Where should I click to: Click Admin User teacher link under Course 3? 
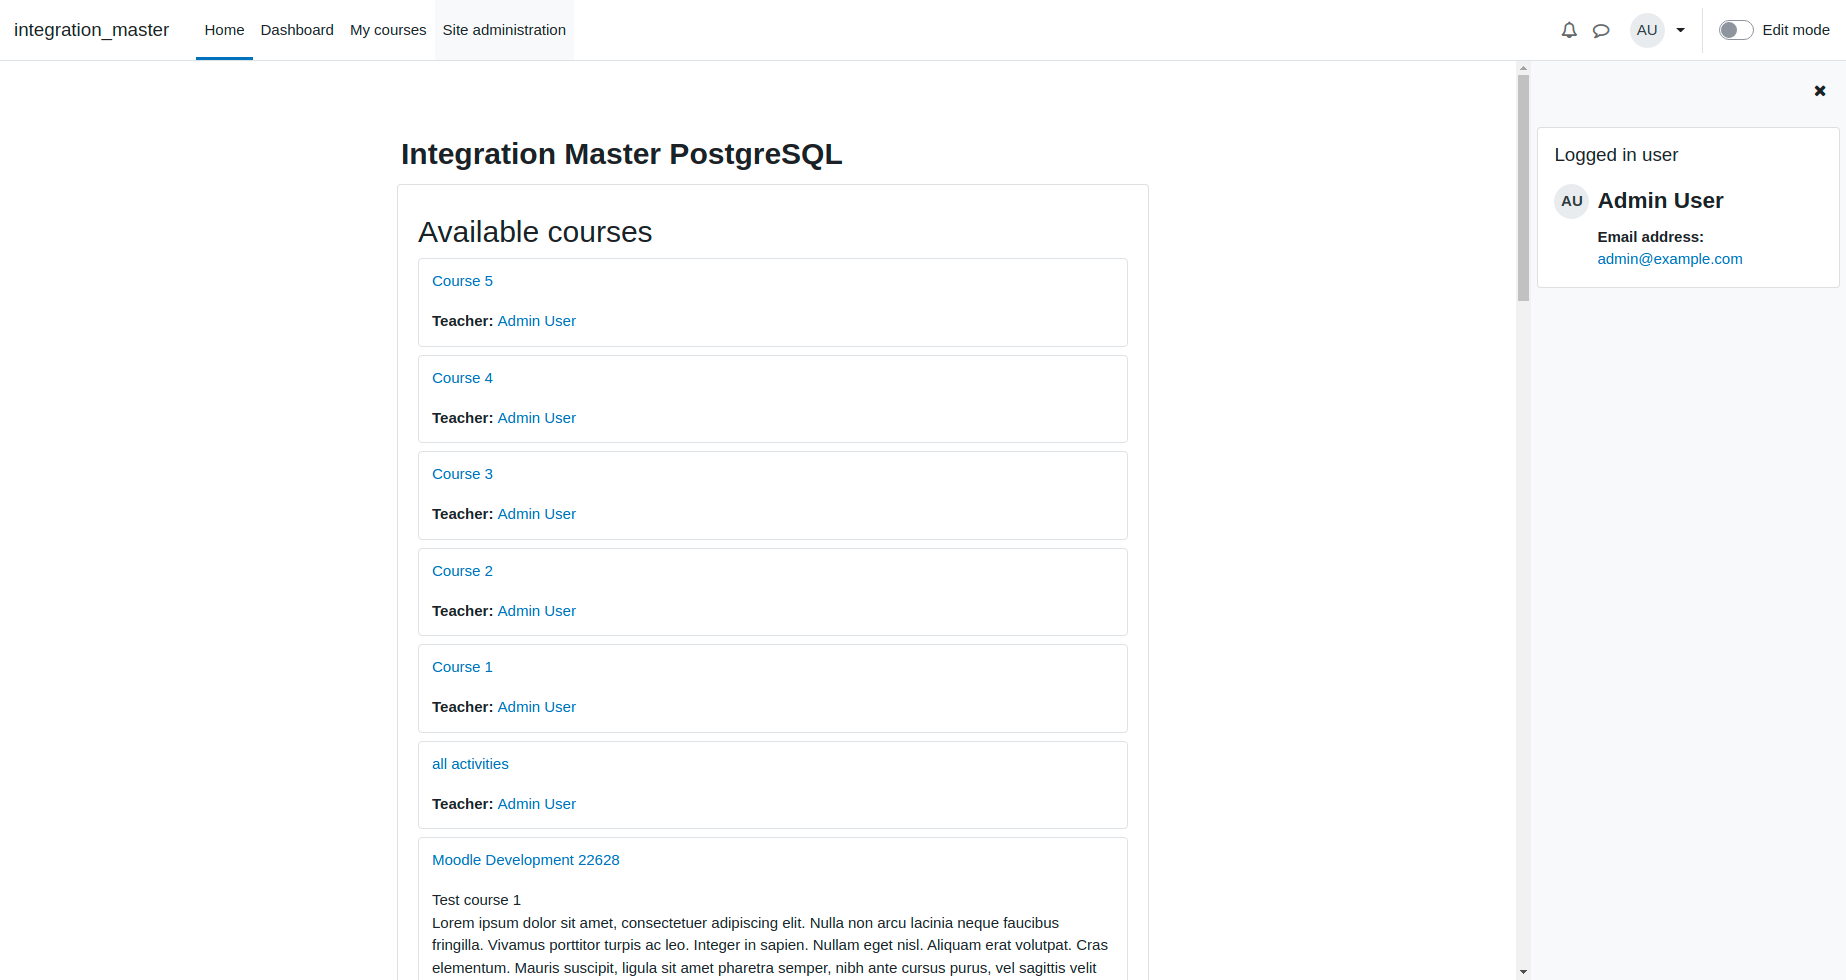click(x=537, y=514)
